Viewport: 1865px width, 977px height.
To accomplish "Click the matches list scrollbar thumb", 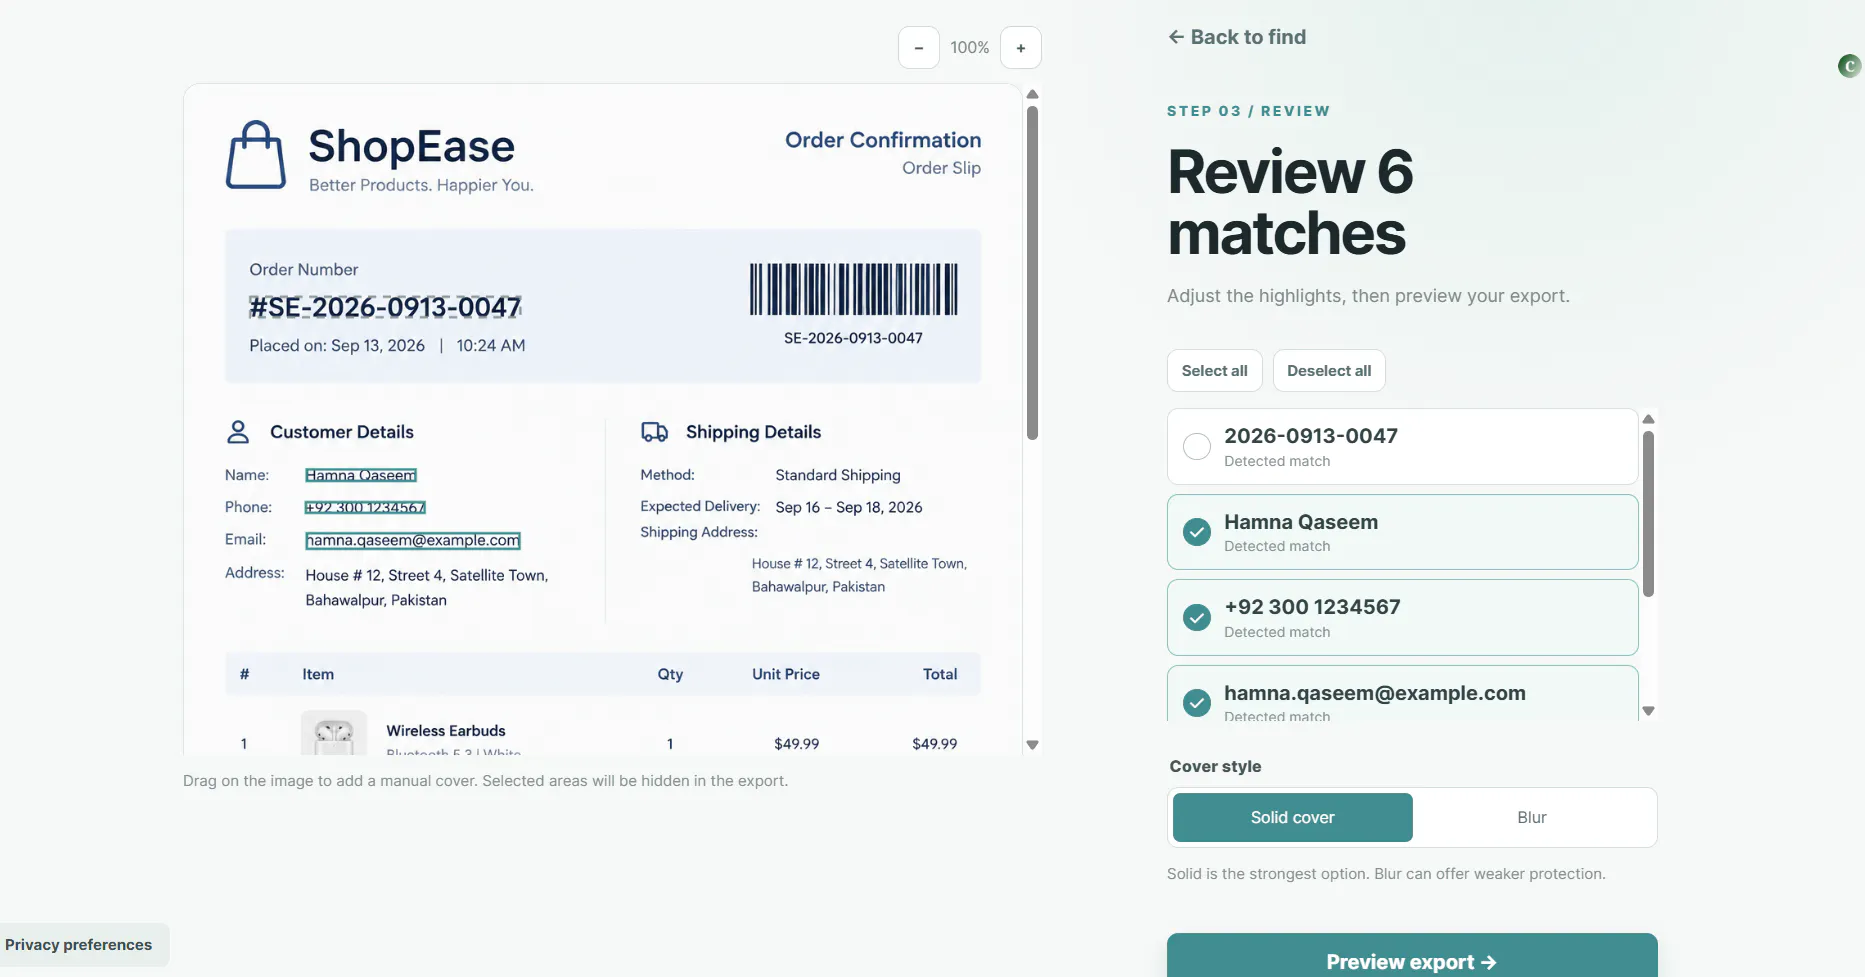I will click(x=1648, y=514).
